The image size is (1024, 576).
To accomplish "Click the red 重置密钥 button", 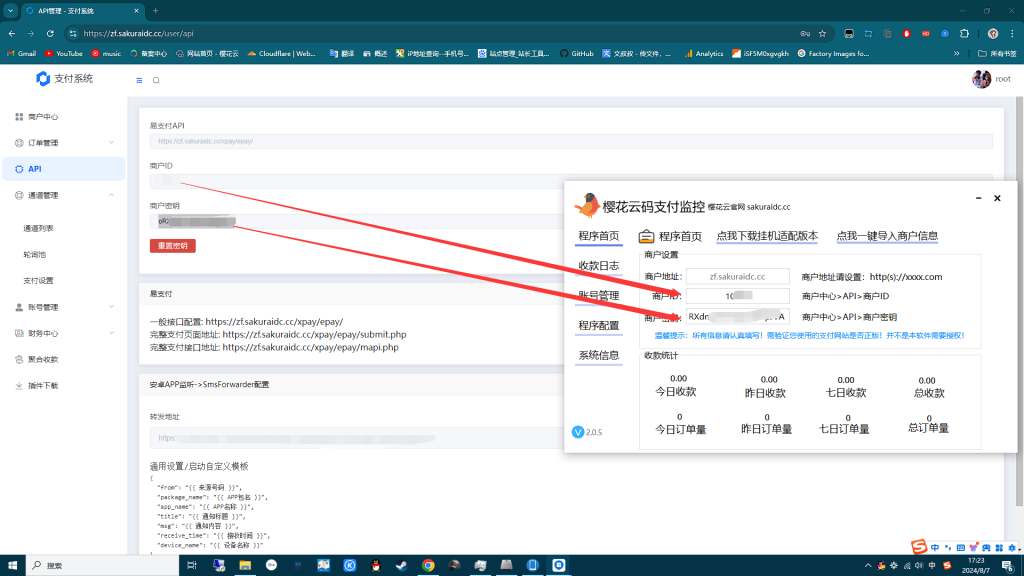I will tap(173, 245).
